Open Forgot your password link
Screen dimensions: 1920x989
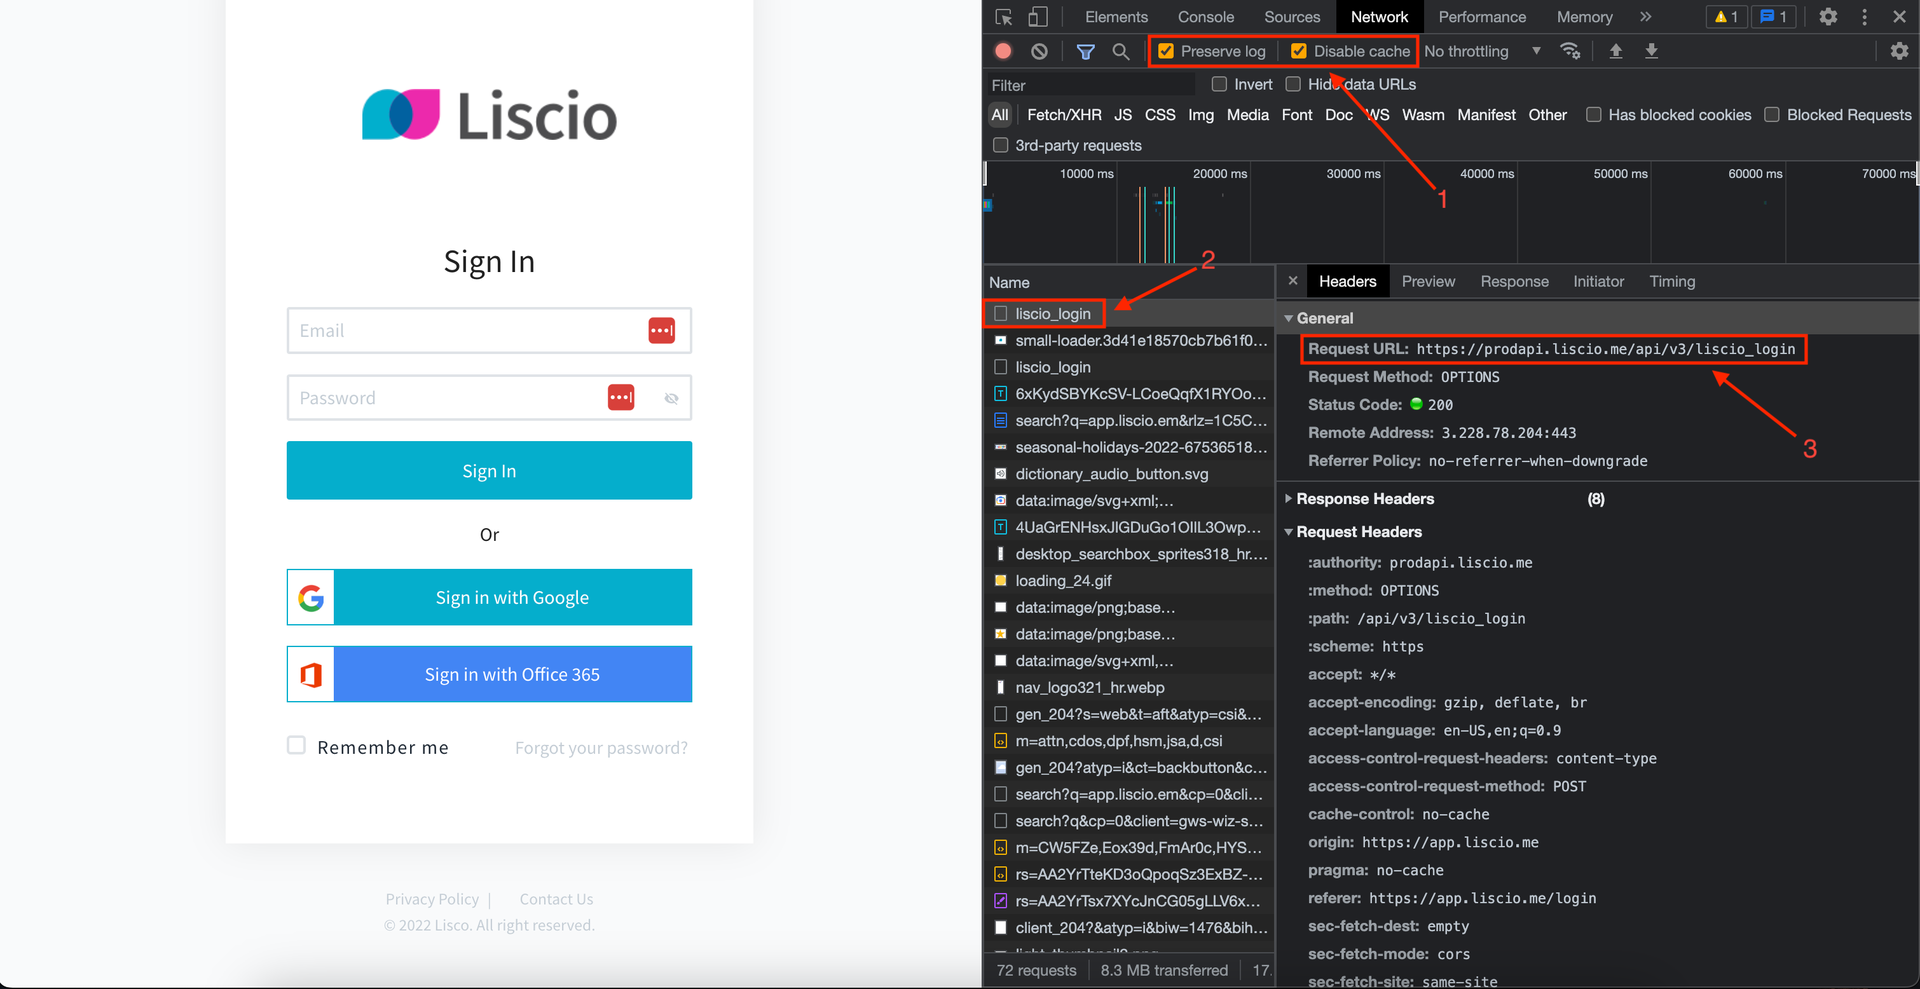pos(601,747)
